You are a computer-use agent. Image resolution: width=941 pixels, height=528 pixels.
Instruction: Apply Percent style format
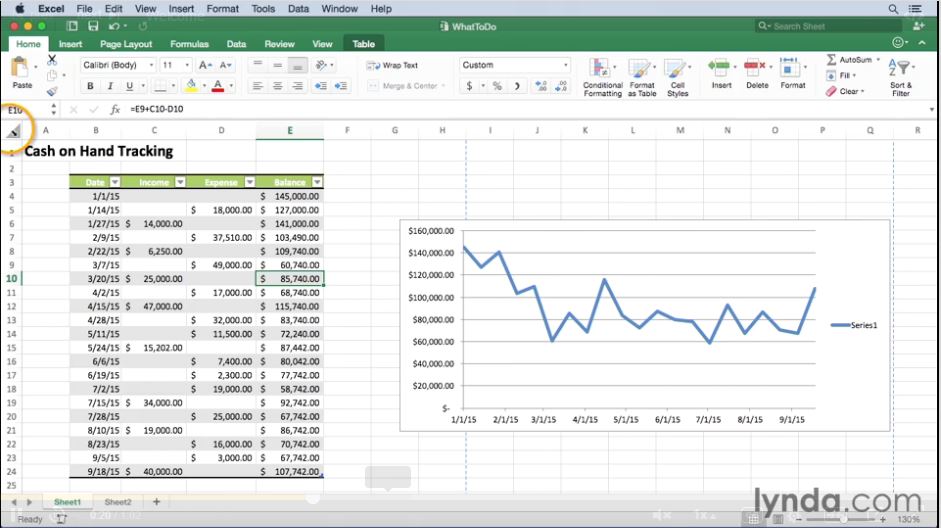click(x=497, y=86)
